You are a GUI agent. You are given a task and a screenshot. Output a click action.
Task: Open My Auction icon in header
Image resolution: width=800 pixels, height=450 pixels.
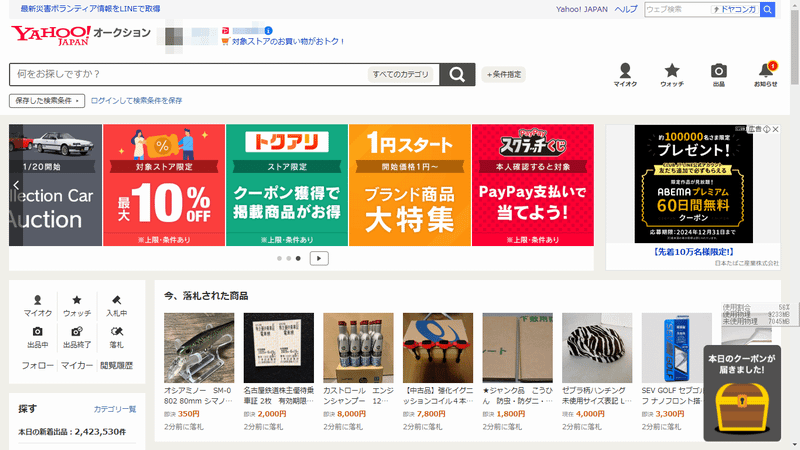click(x=625, y=75)
